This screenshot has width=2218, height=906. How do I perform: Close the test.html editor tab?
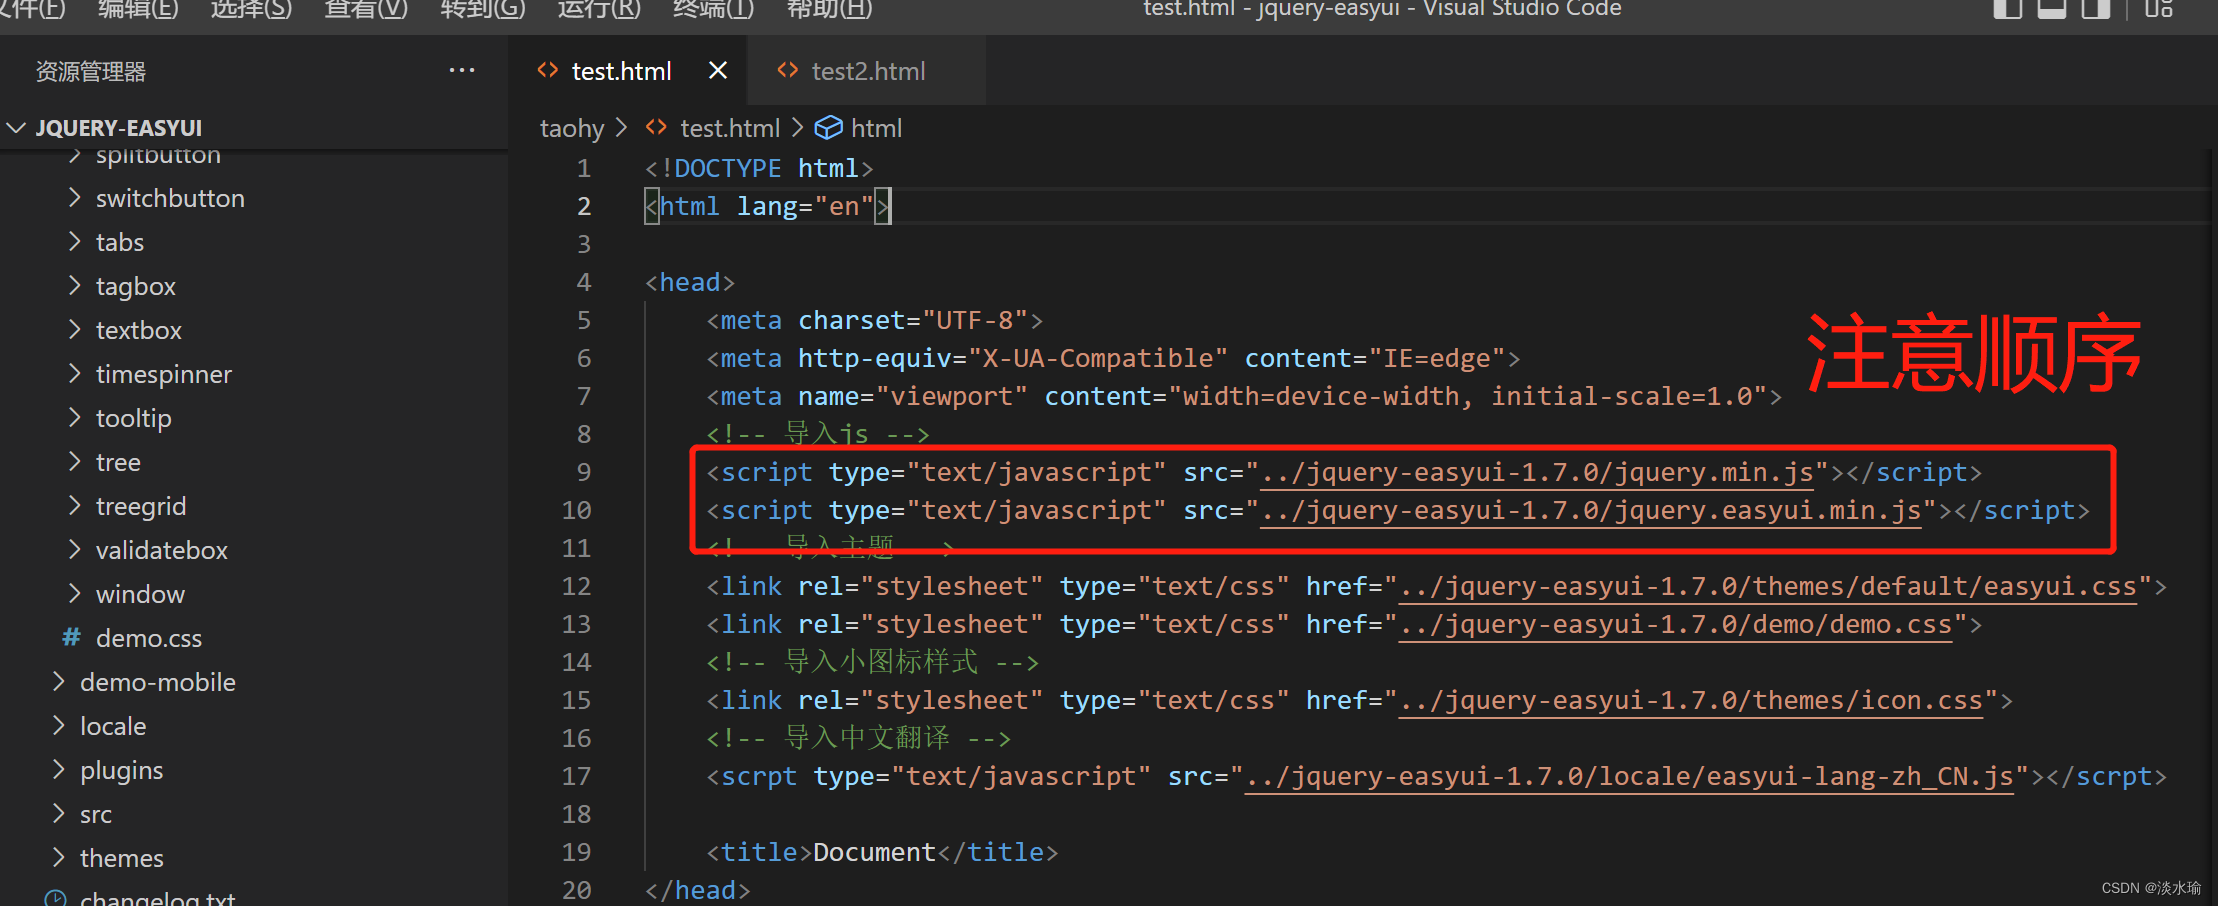[717, 71]
